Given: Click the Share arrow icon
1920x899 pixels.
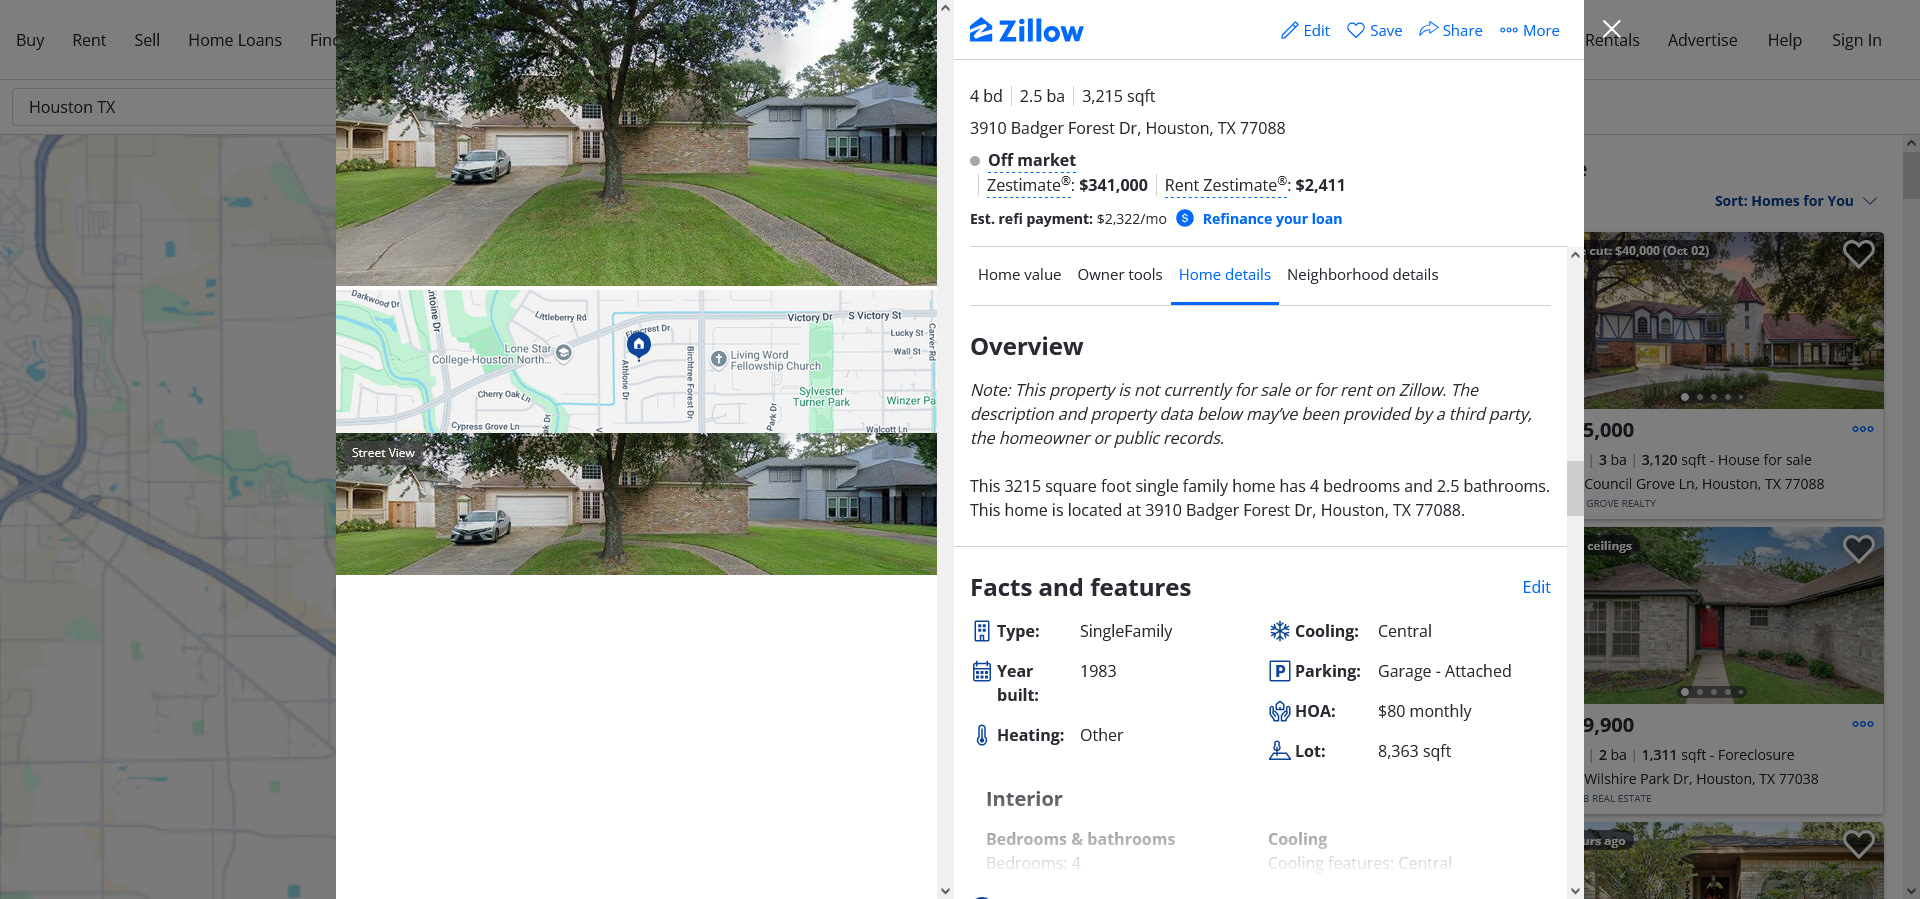Looking at the screenshot, I should pyautogui.click(x=1428, y=30).
